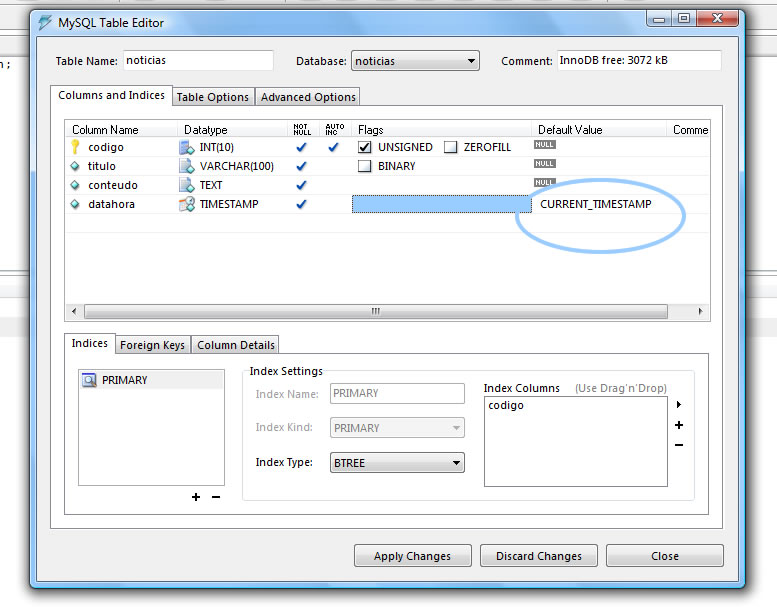Image resolution: width=777 pixels, height=607 pixels.
Task: Click the primary key icon beside codigo
Action: (75, 147)
